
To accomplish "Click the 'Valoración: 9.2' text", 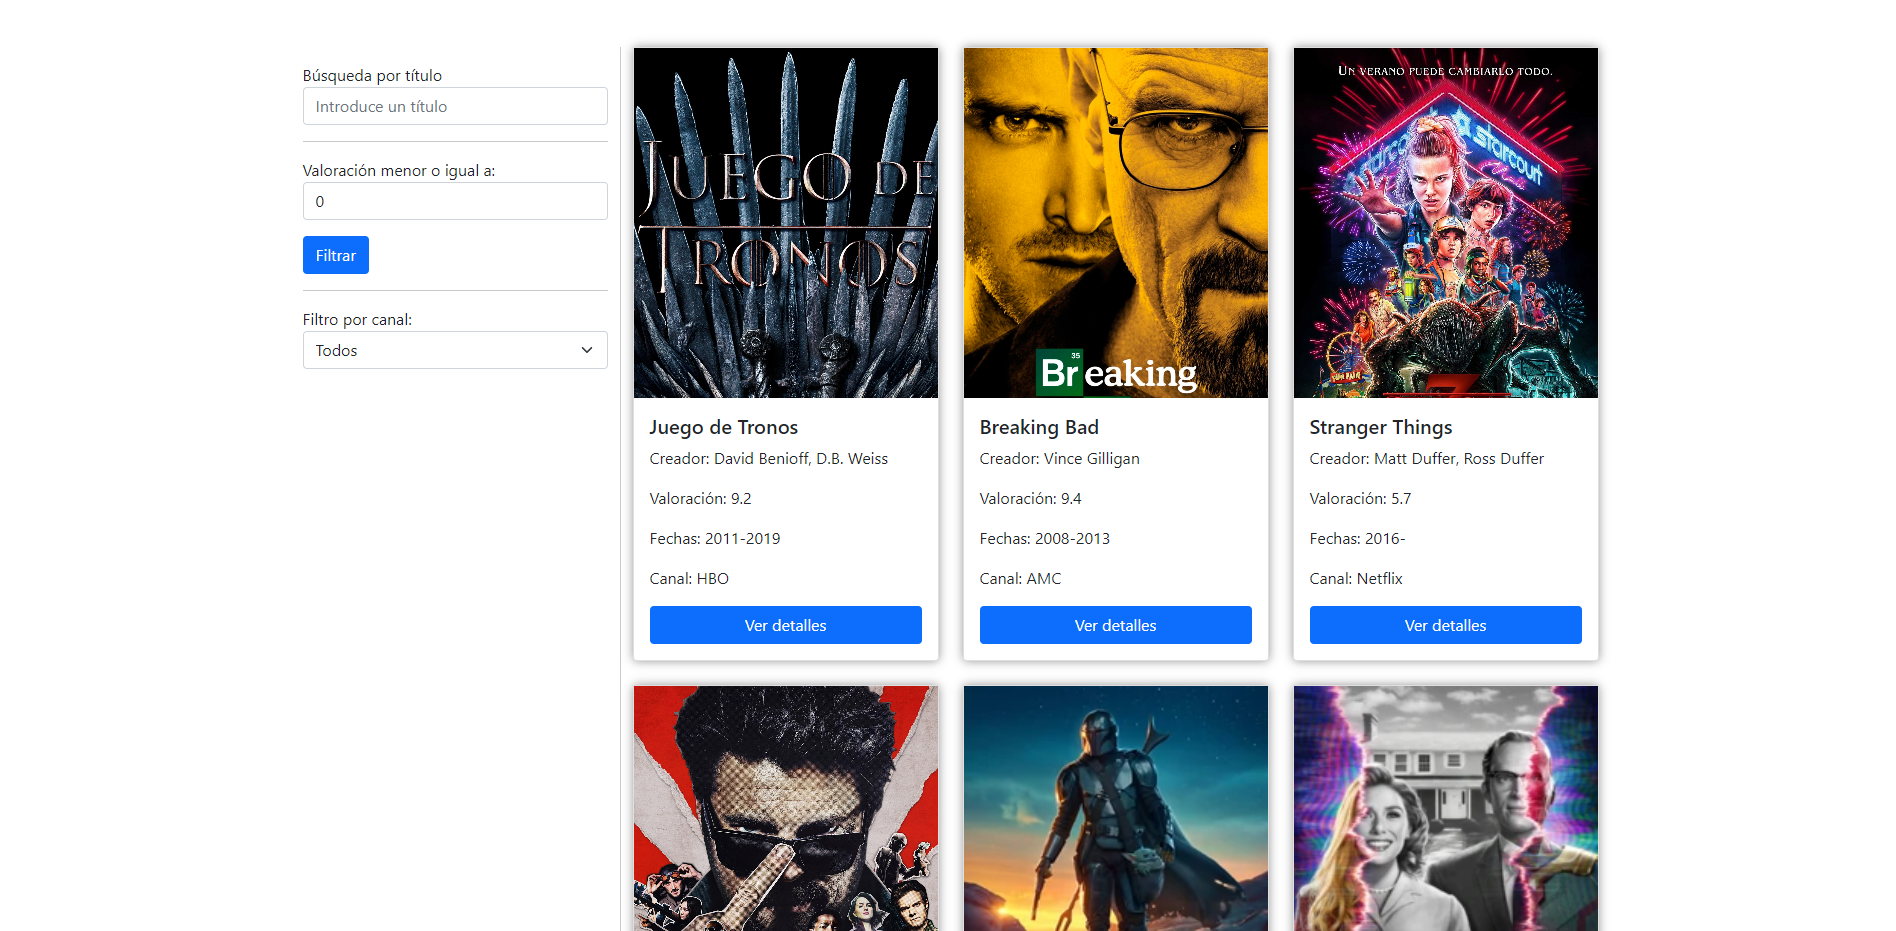I will [700, 498].
